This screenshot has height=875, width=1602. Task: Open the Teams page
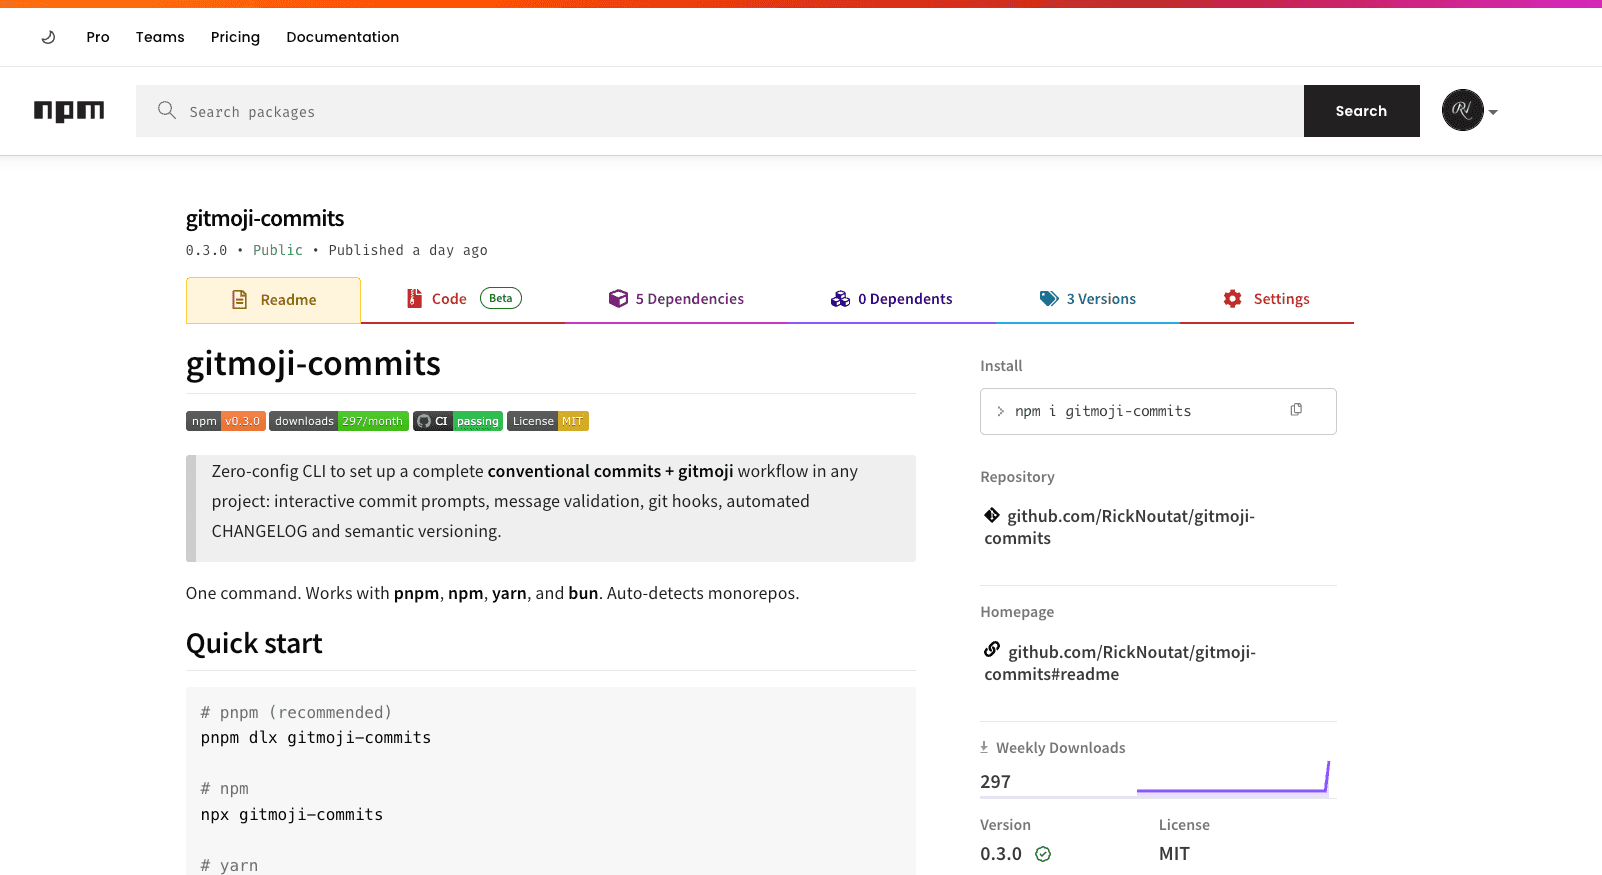pos(160,37)
